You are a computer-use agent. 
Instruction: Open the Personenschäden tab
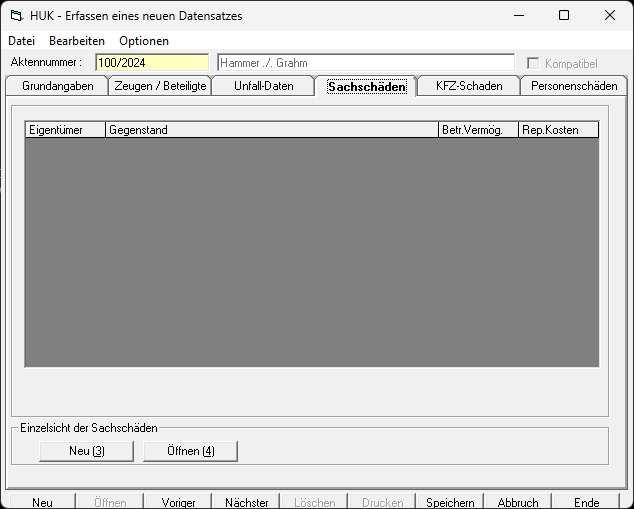pyautogui.click(x=573, y=86)
